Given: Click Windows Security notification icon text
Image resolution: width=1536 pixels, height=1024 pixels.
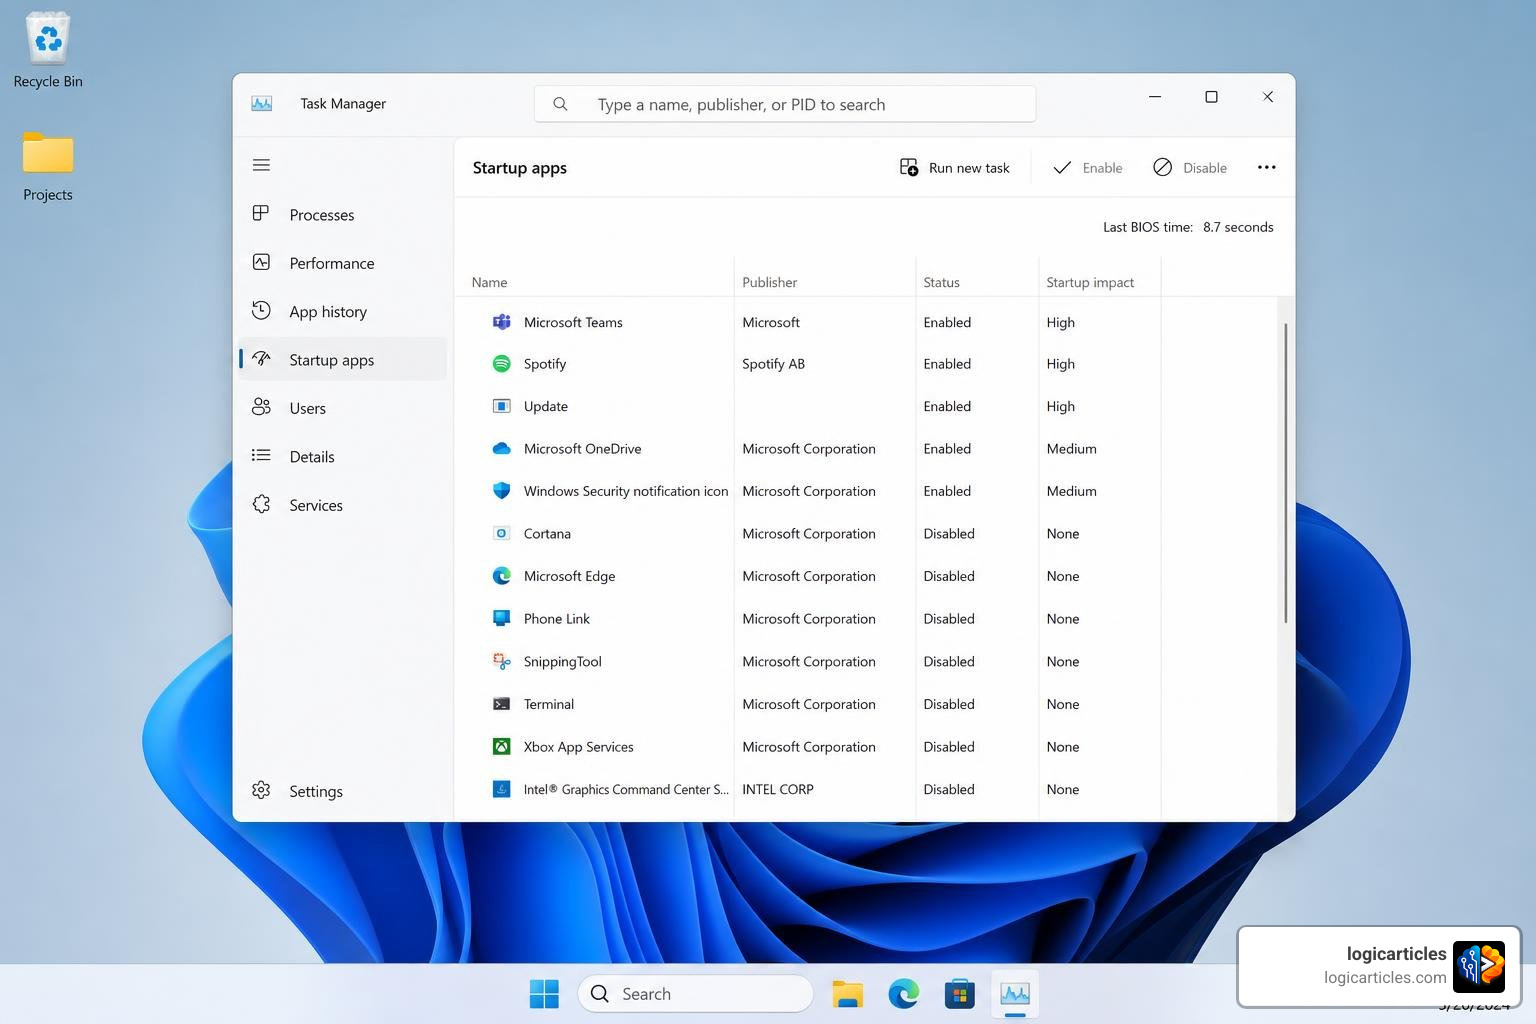Looking at the screenshot, I should coord(626,491).
